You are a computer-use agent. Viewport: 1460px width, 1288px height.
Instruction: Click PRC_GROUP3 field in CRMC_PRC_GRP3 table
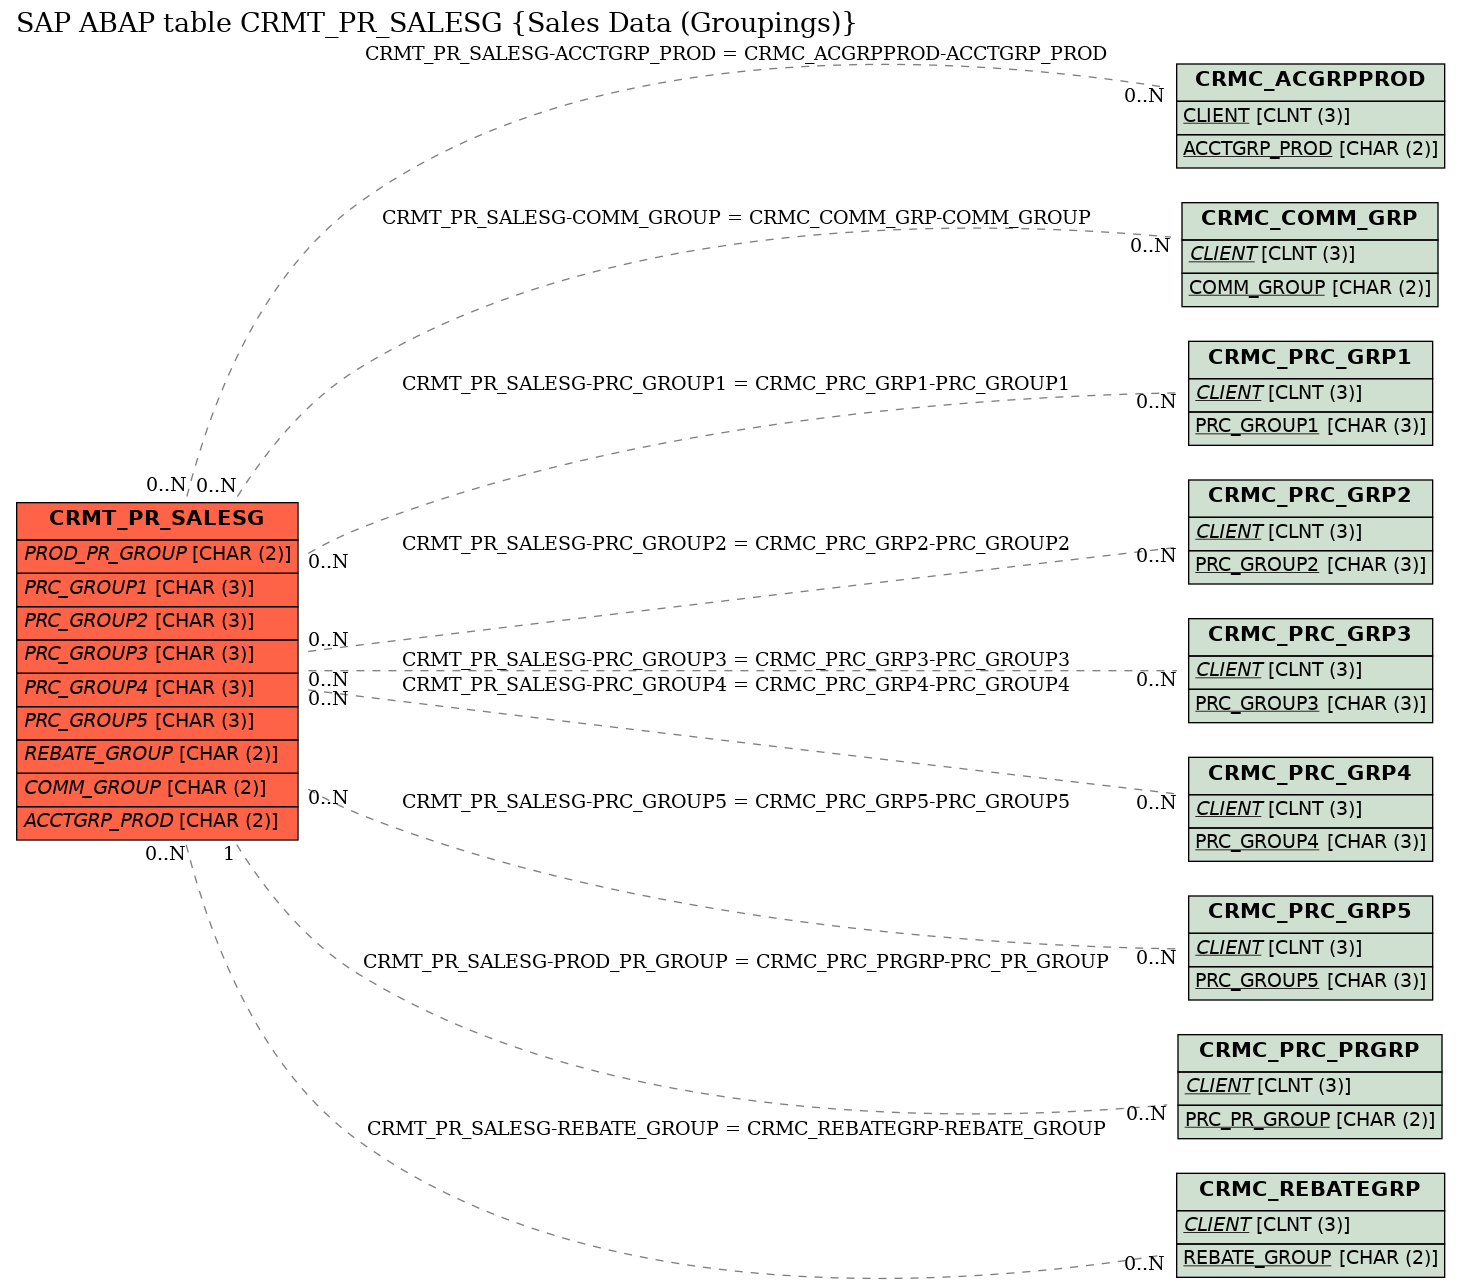(1310, 705)
